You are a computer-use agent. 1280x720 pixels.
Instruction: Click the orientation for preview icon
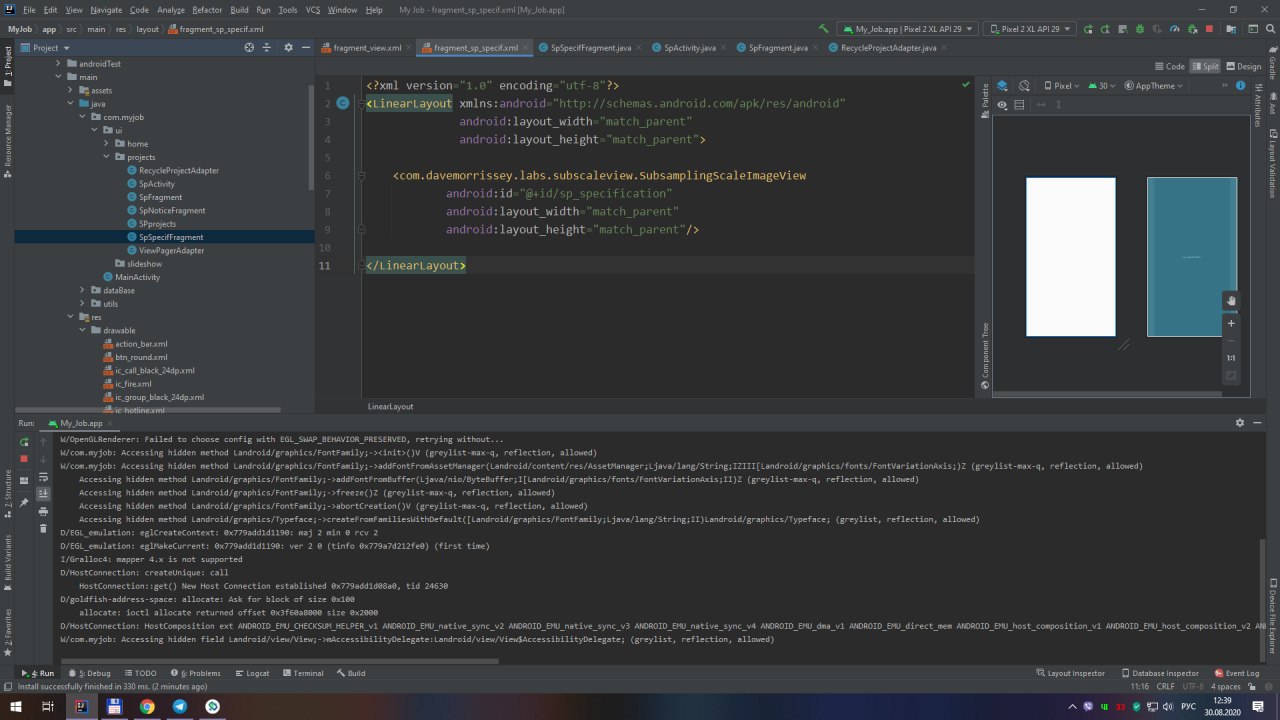[x=1025, y=86]
